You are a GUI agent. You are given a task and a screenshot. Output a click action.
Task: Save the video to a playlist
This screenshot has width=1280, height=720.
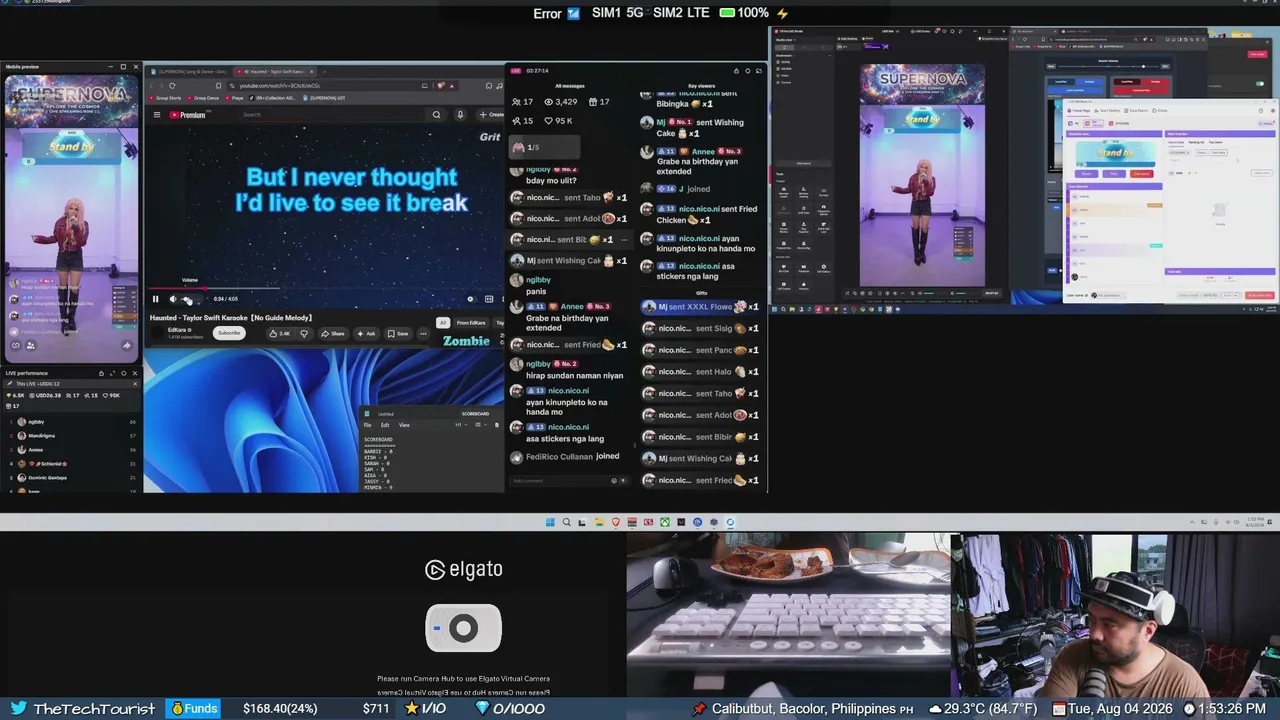pos(398,333)
